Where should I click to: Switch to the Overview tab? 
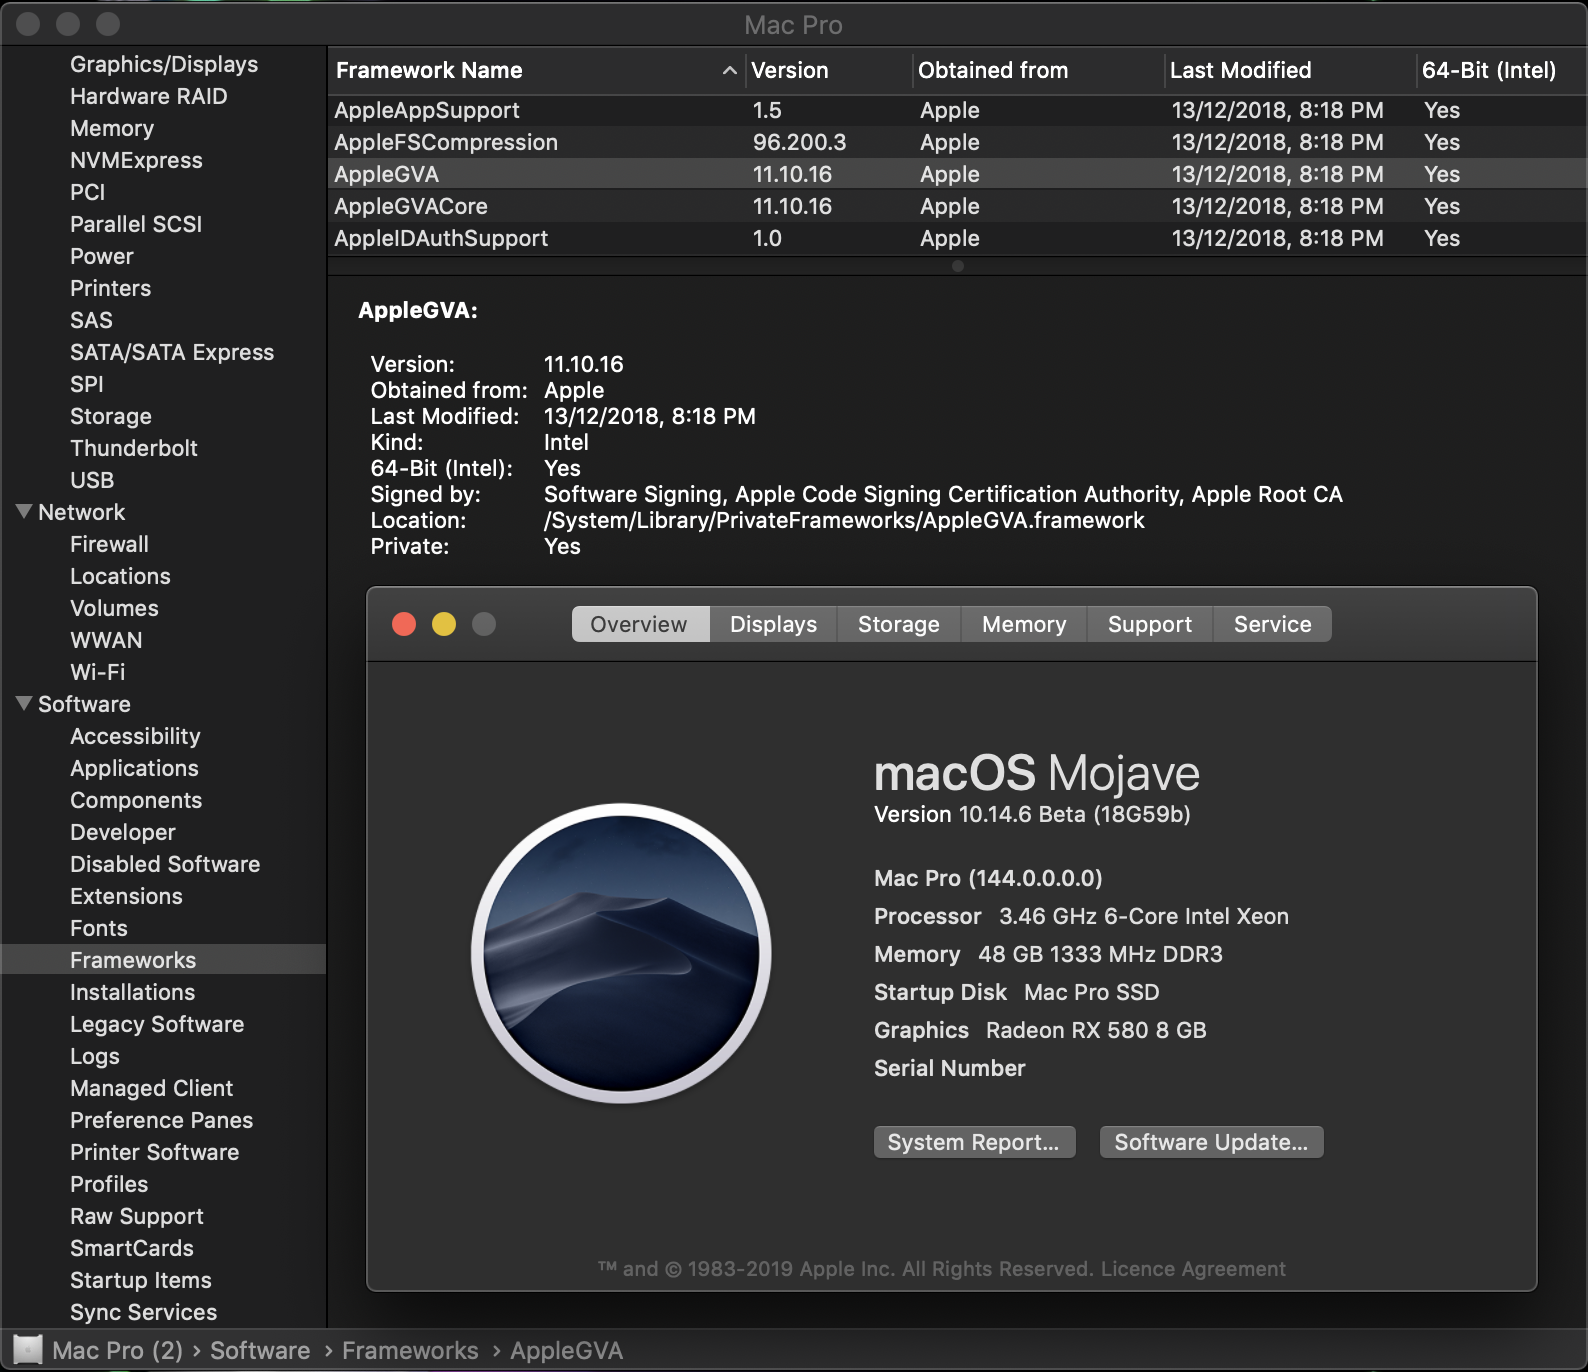point(640,624)
